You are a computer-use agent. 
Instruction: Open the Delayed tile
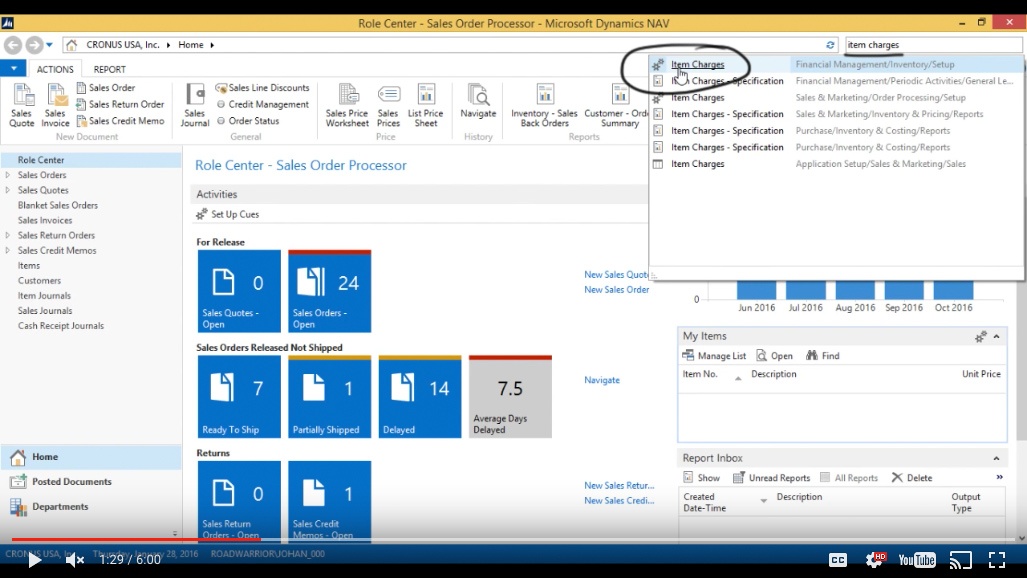[420, 396]
